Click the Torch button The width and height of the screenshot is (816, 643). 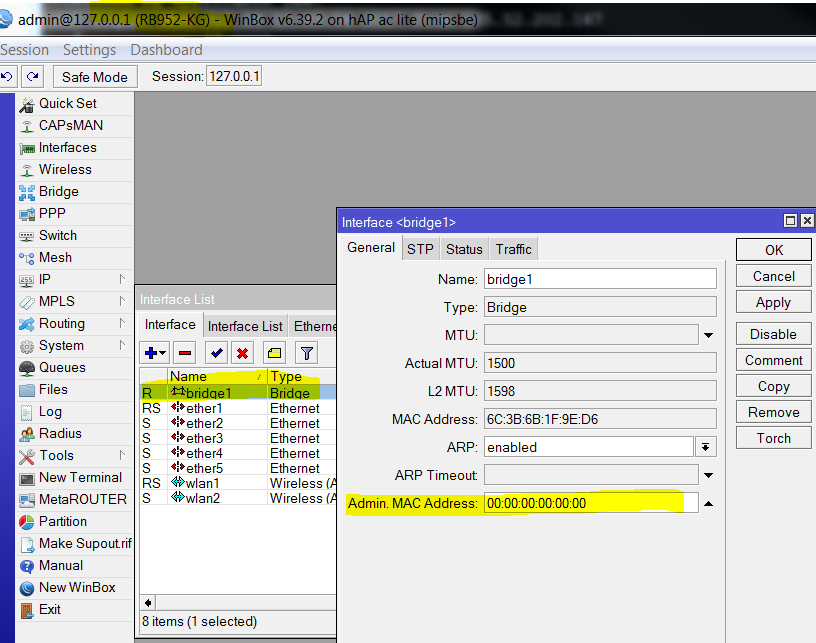772,437
